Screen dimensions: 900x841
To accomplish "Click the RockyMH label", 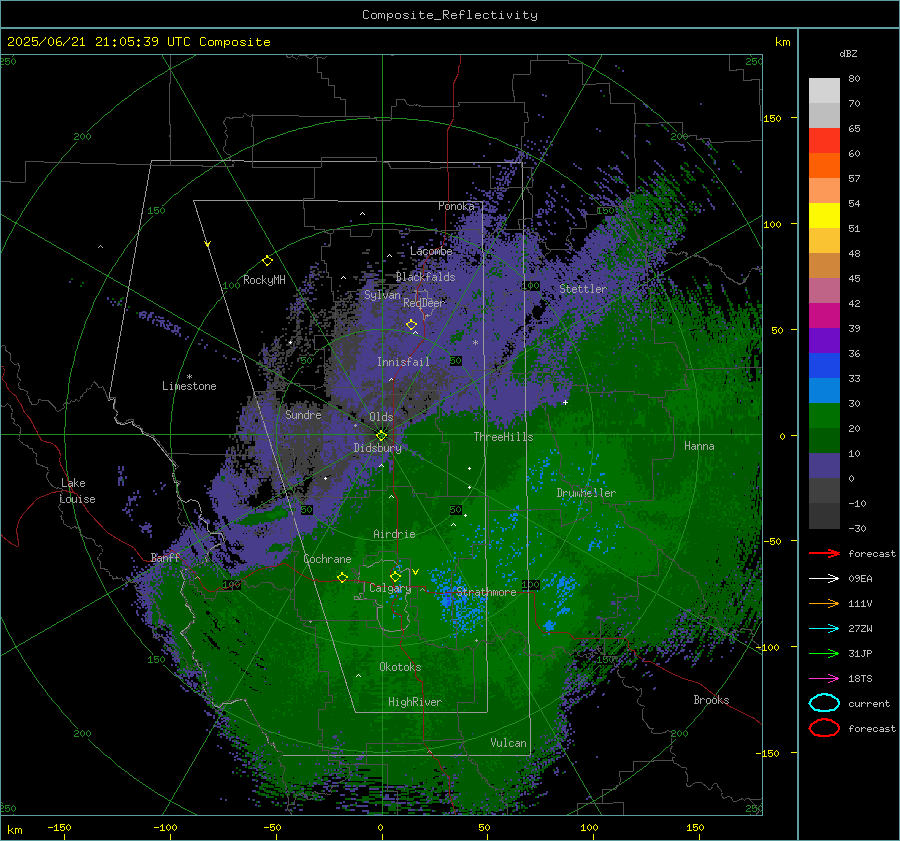I will click(x=264, y=280).
